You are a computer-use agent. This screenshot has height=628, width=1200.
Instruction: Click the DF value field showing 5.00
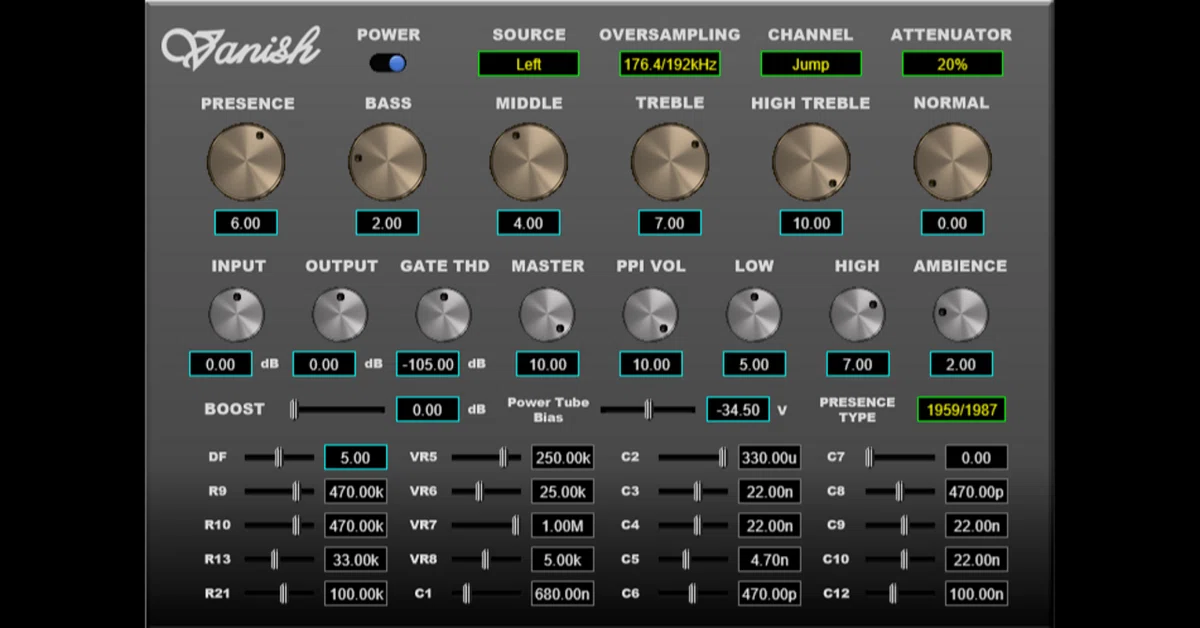tap(355, 458)
